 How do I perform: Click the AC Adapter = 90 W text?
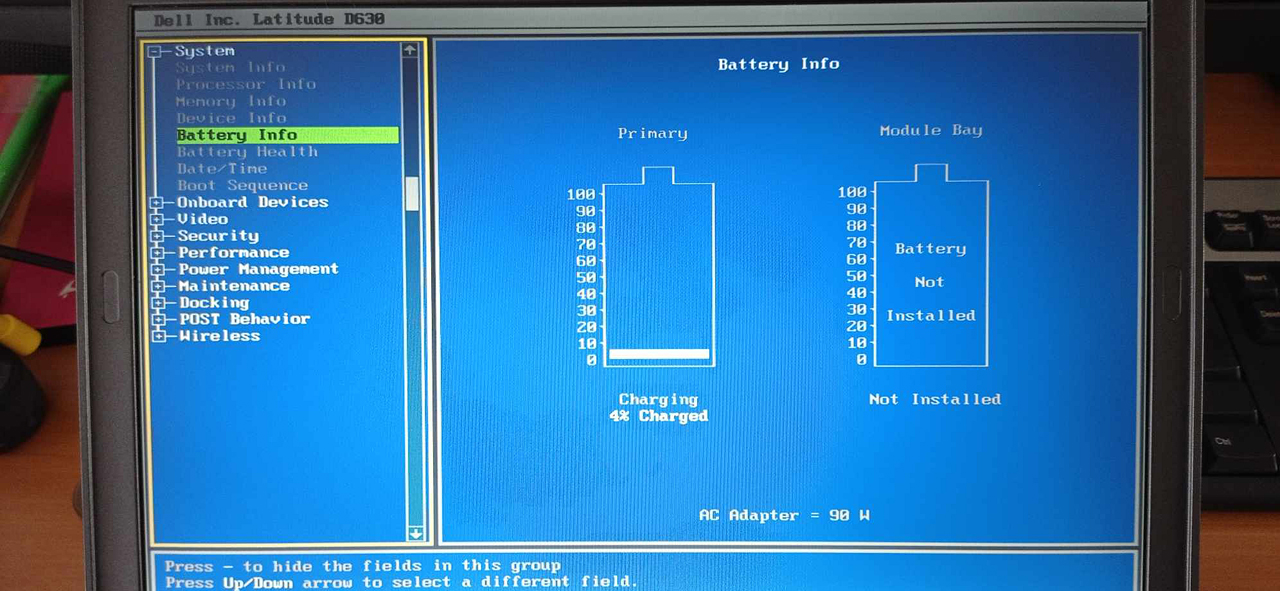pyautogui.click(x=784, y=516)
